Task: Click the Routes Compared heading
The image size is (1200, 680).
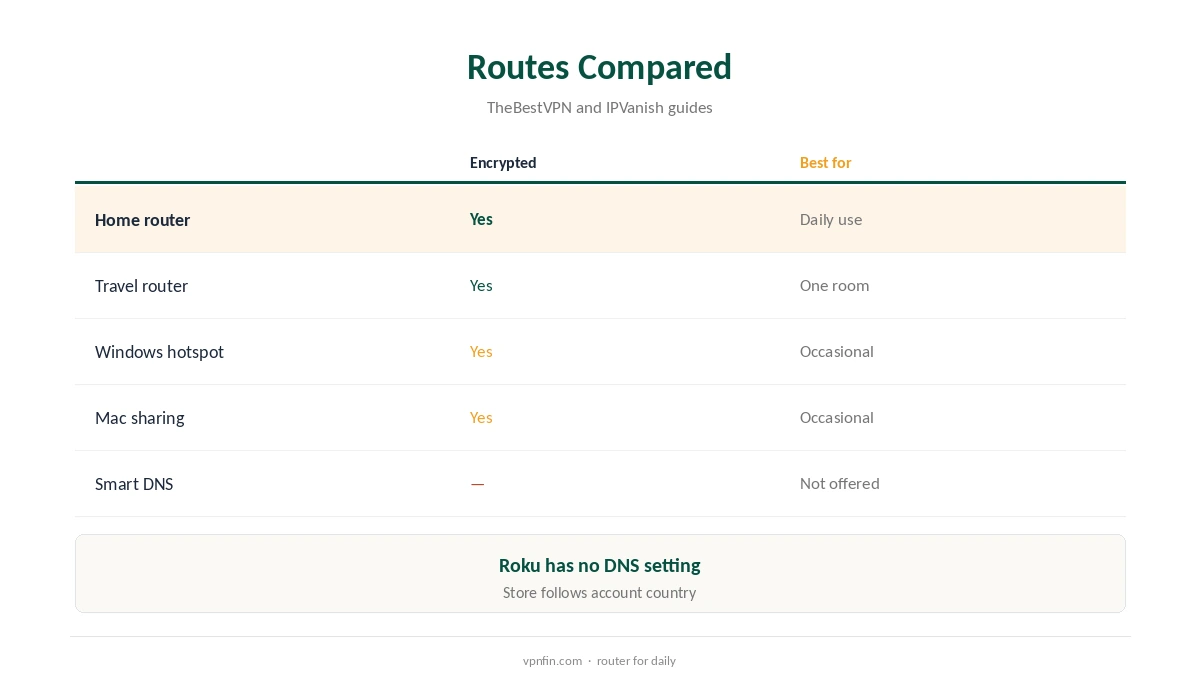Action: click(599, 67)
